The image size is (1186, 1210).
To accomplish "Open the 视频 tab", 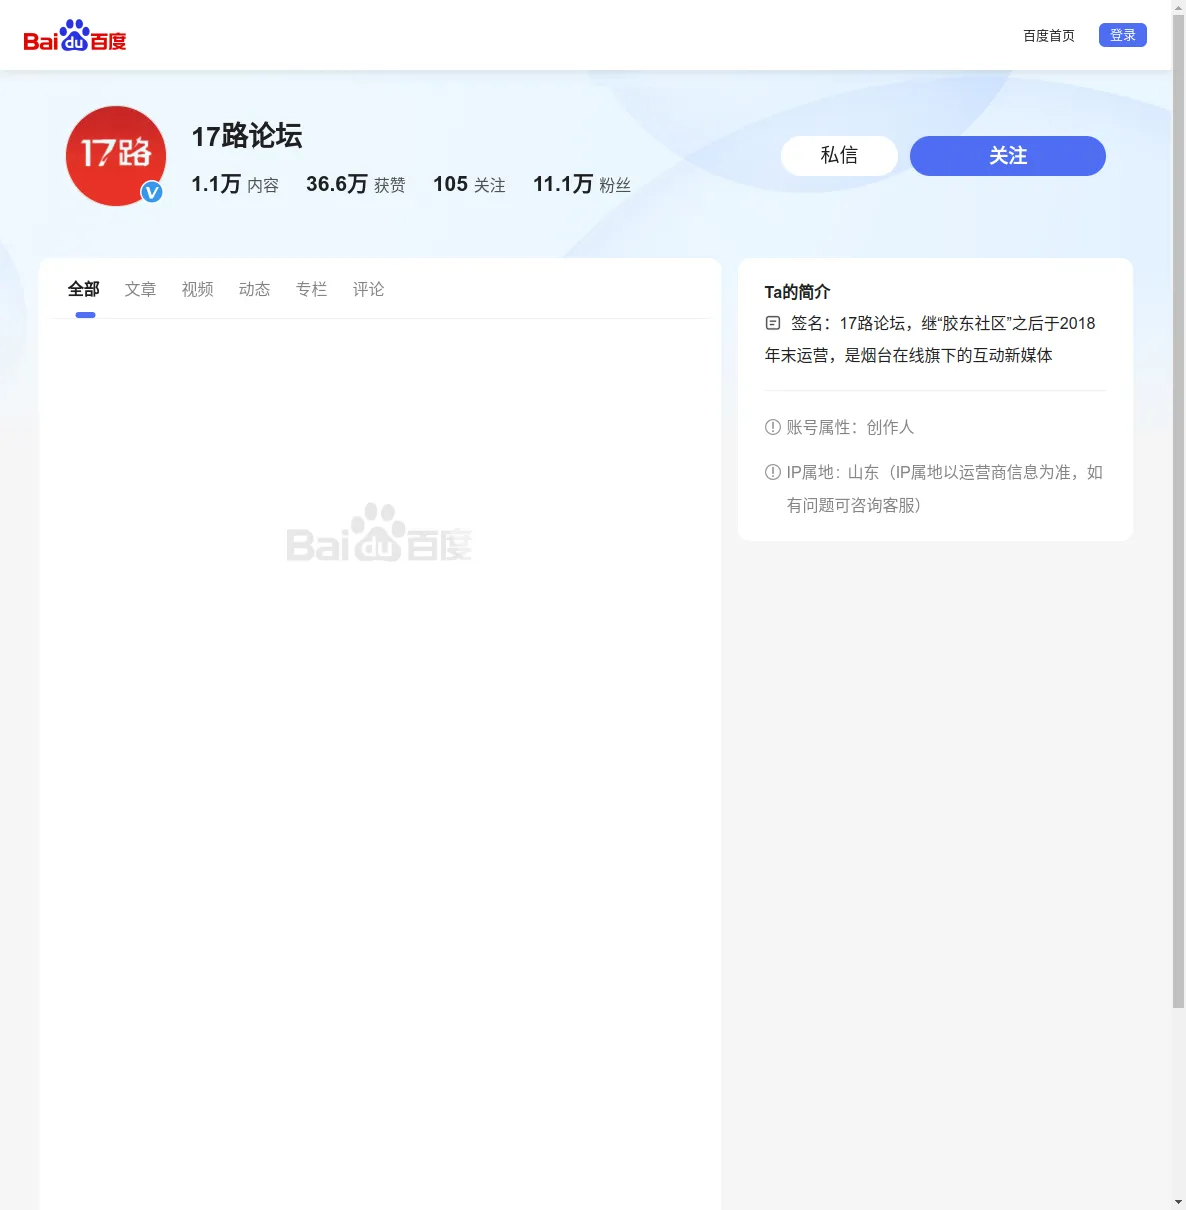I will [x=198, y=289].
